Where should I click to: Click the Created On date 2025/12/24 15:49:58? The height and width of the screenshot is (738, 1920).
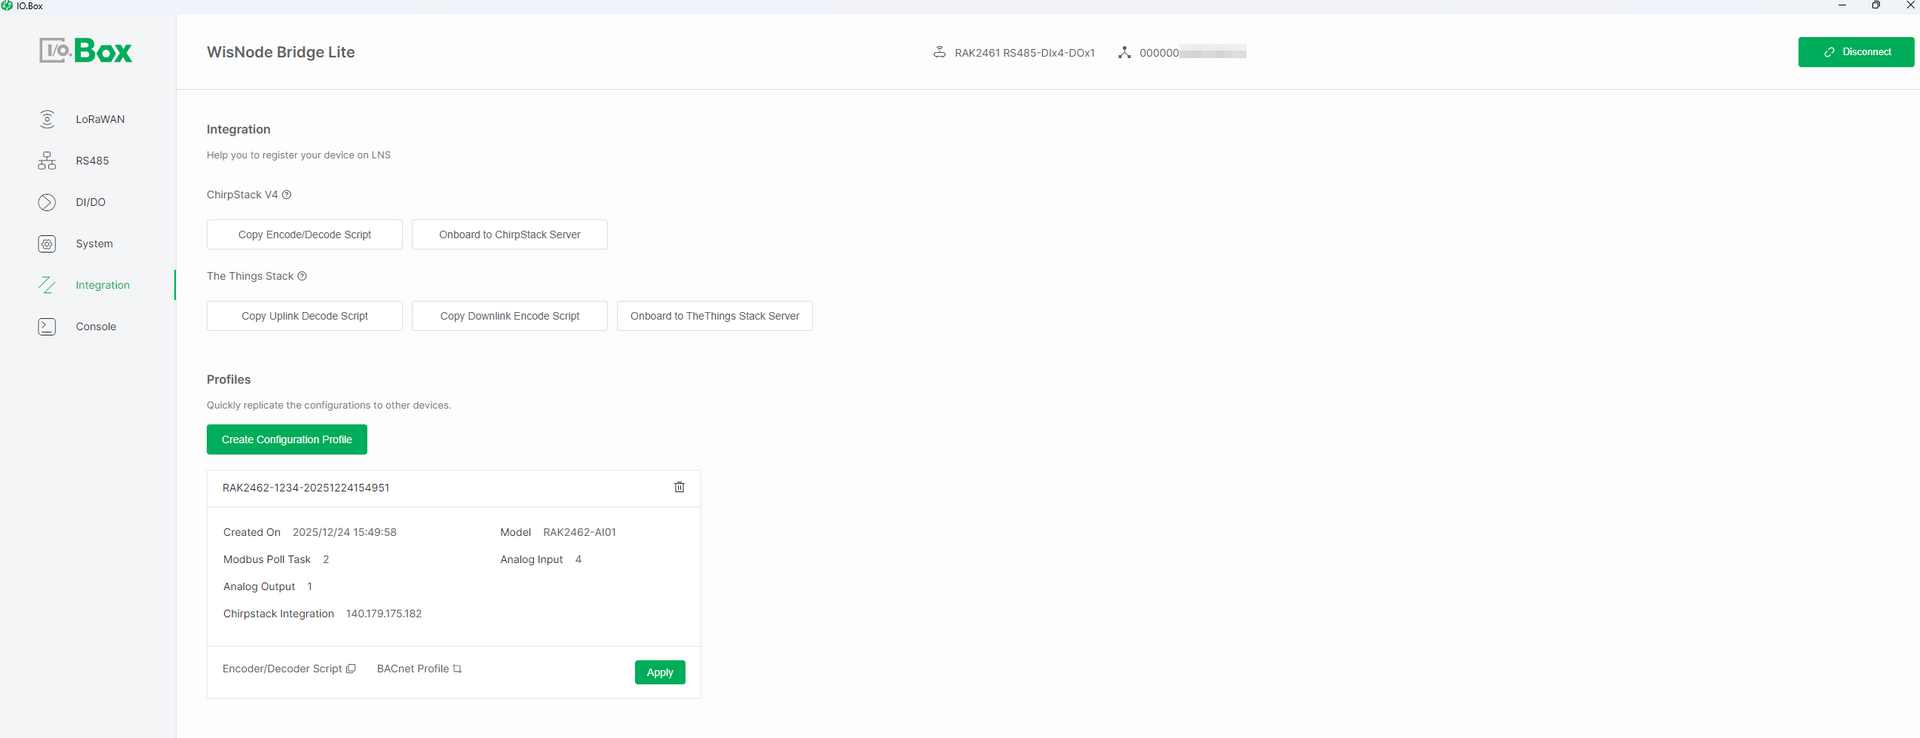[x=344, y=532]
